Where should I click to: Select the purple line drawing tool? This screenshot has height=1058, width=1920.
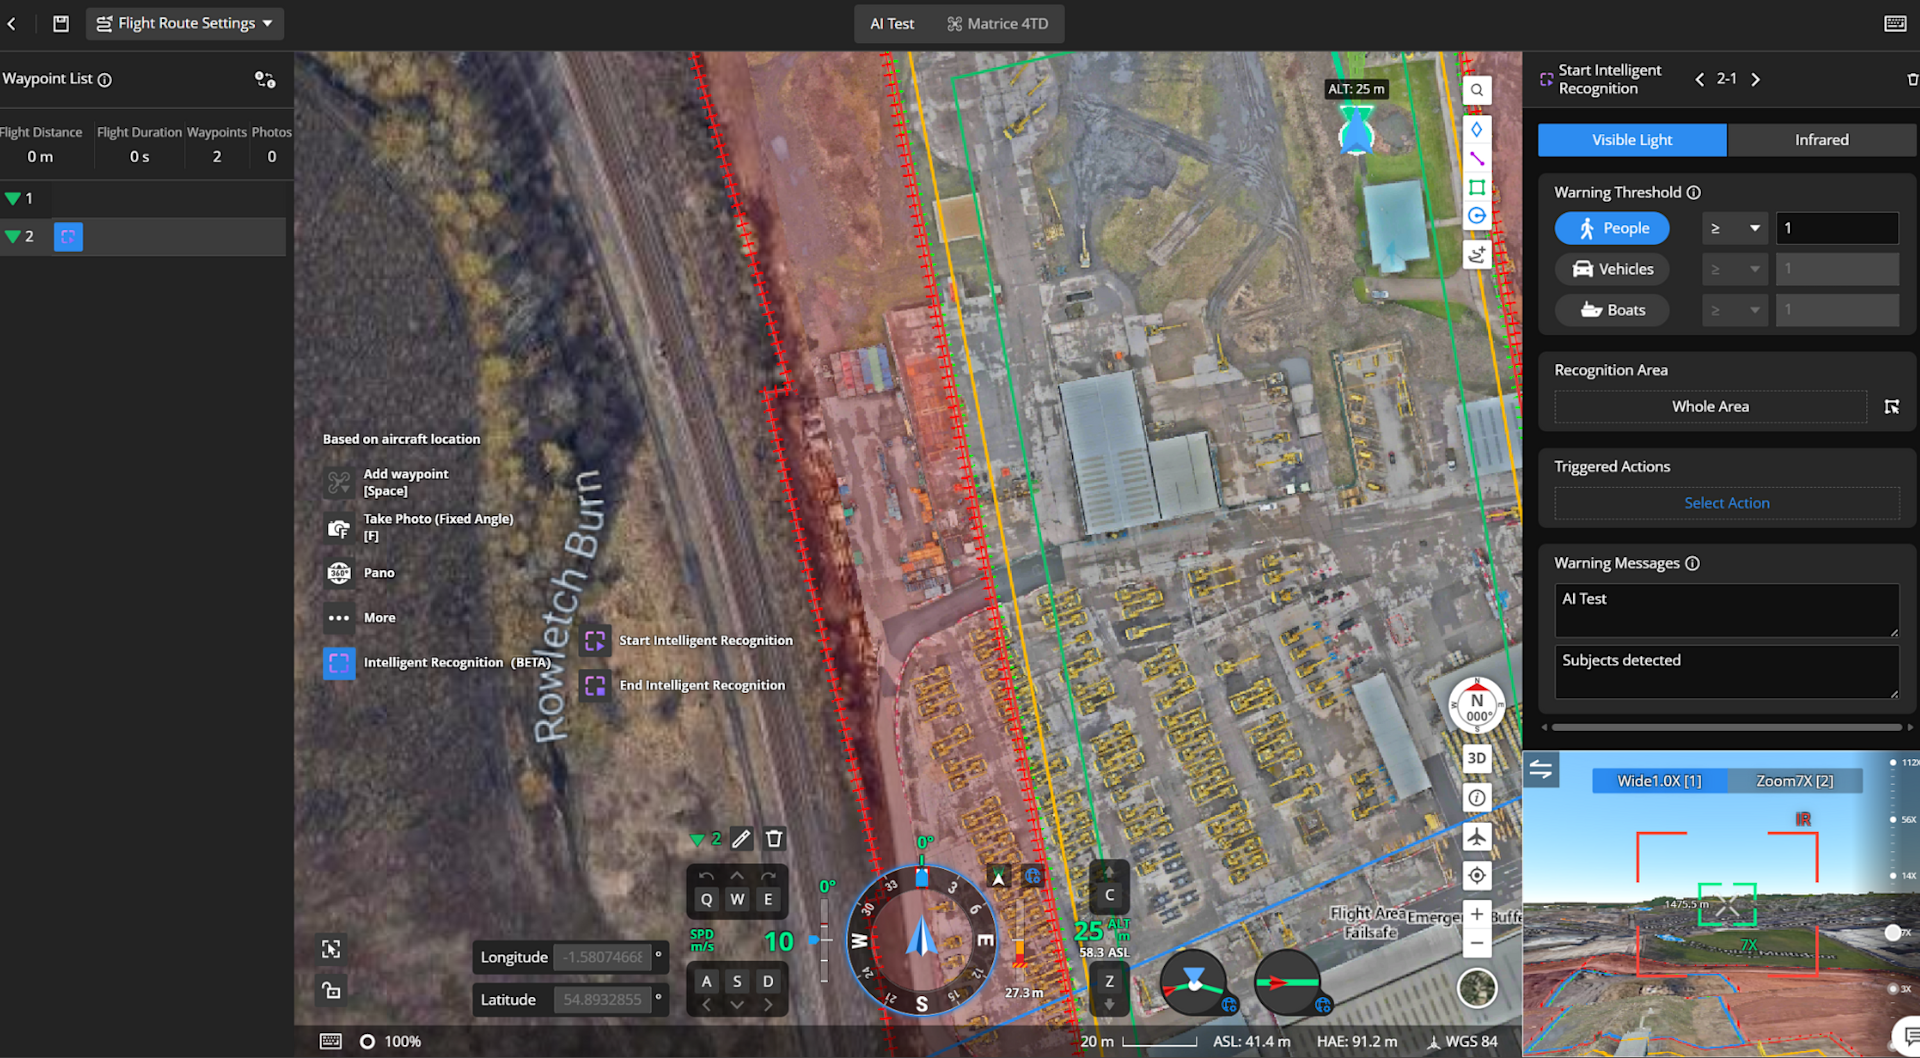click(1477, 158)
